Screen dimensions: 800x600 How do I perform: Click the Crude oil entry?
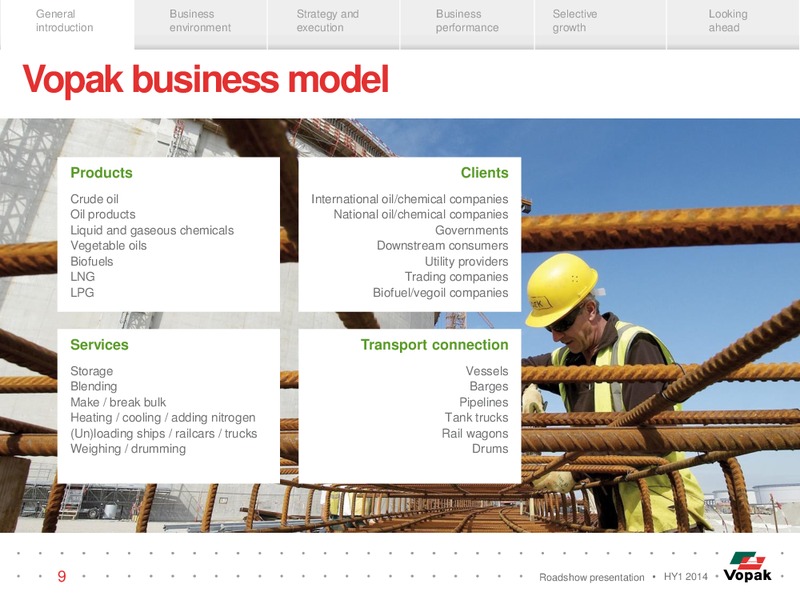point(94,199)
